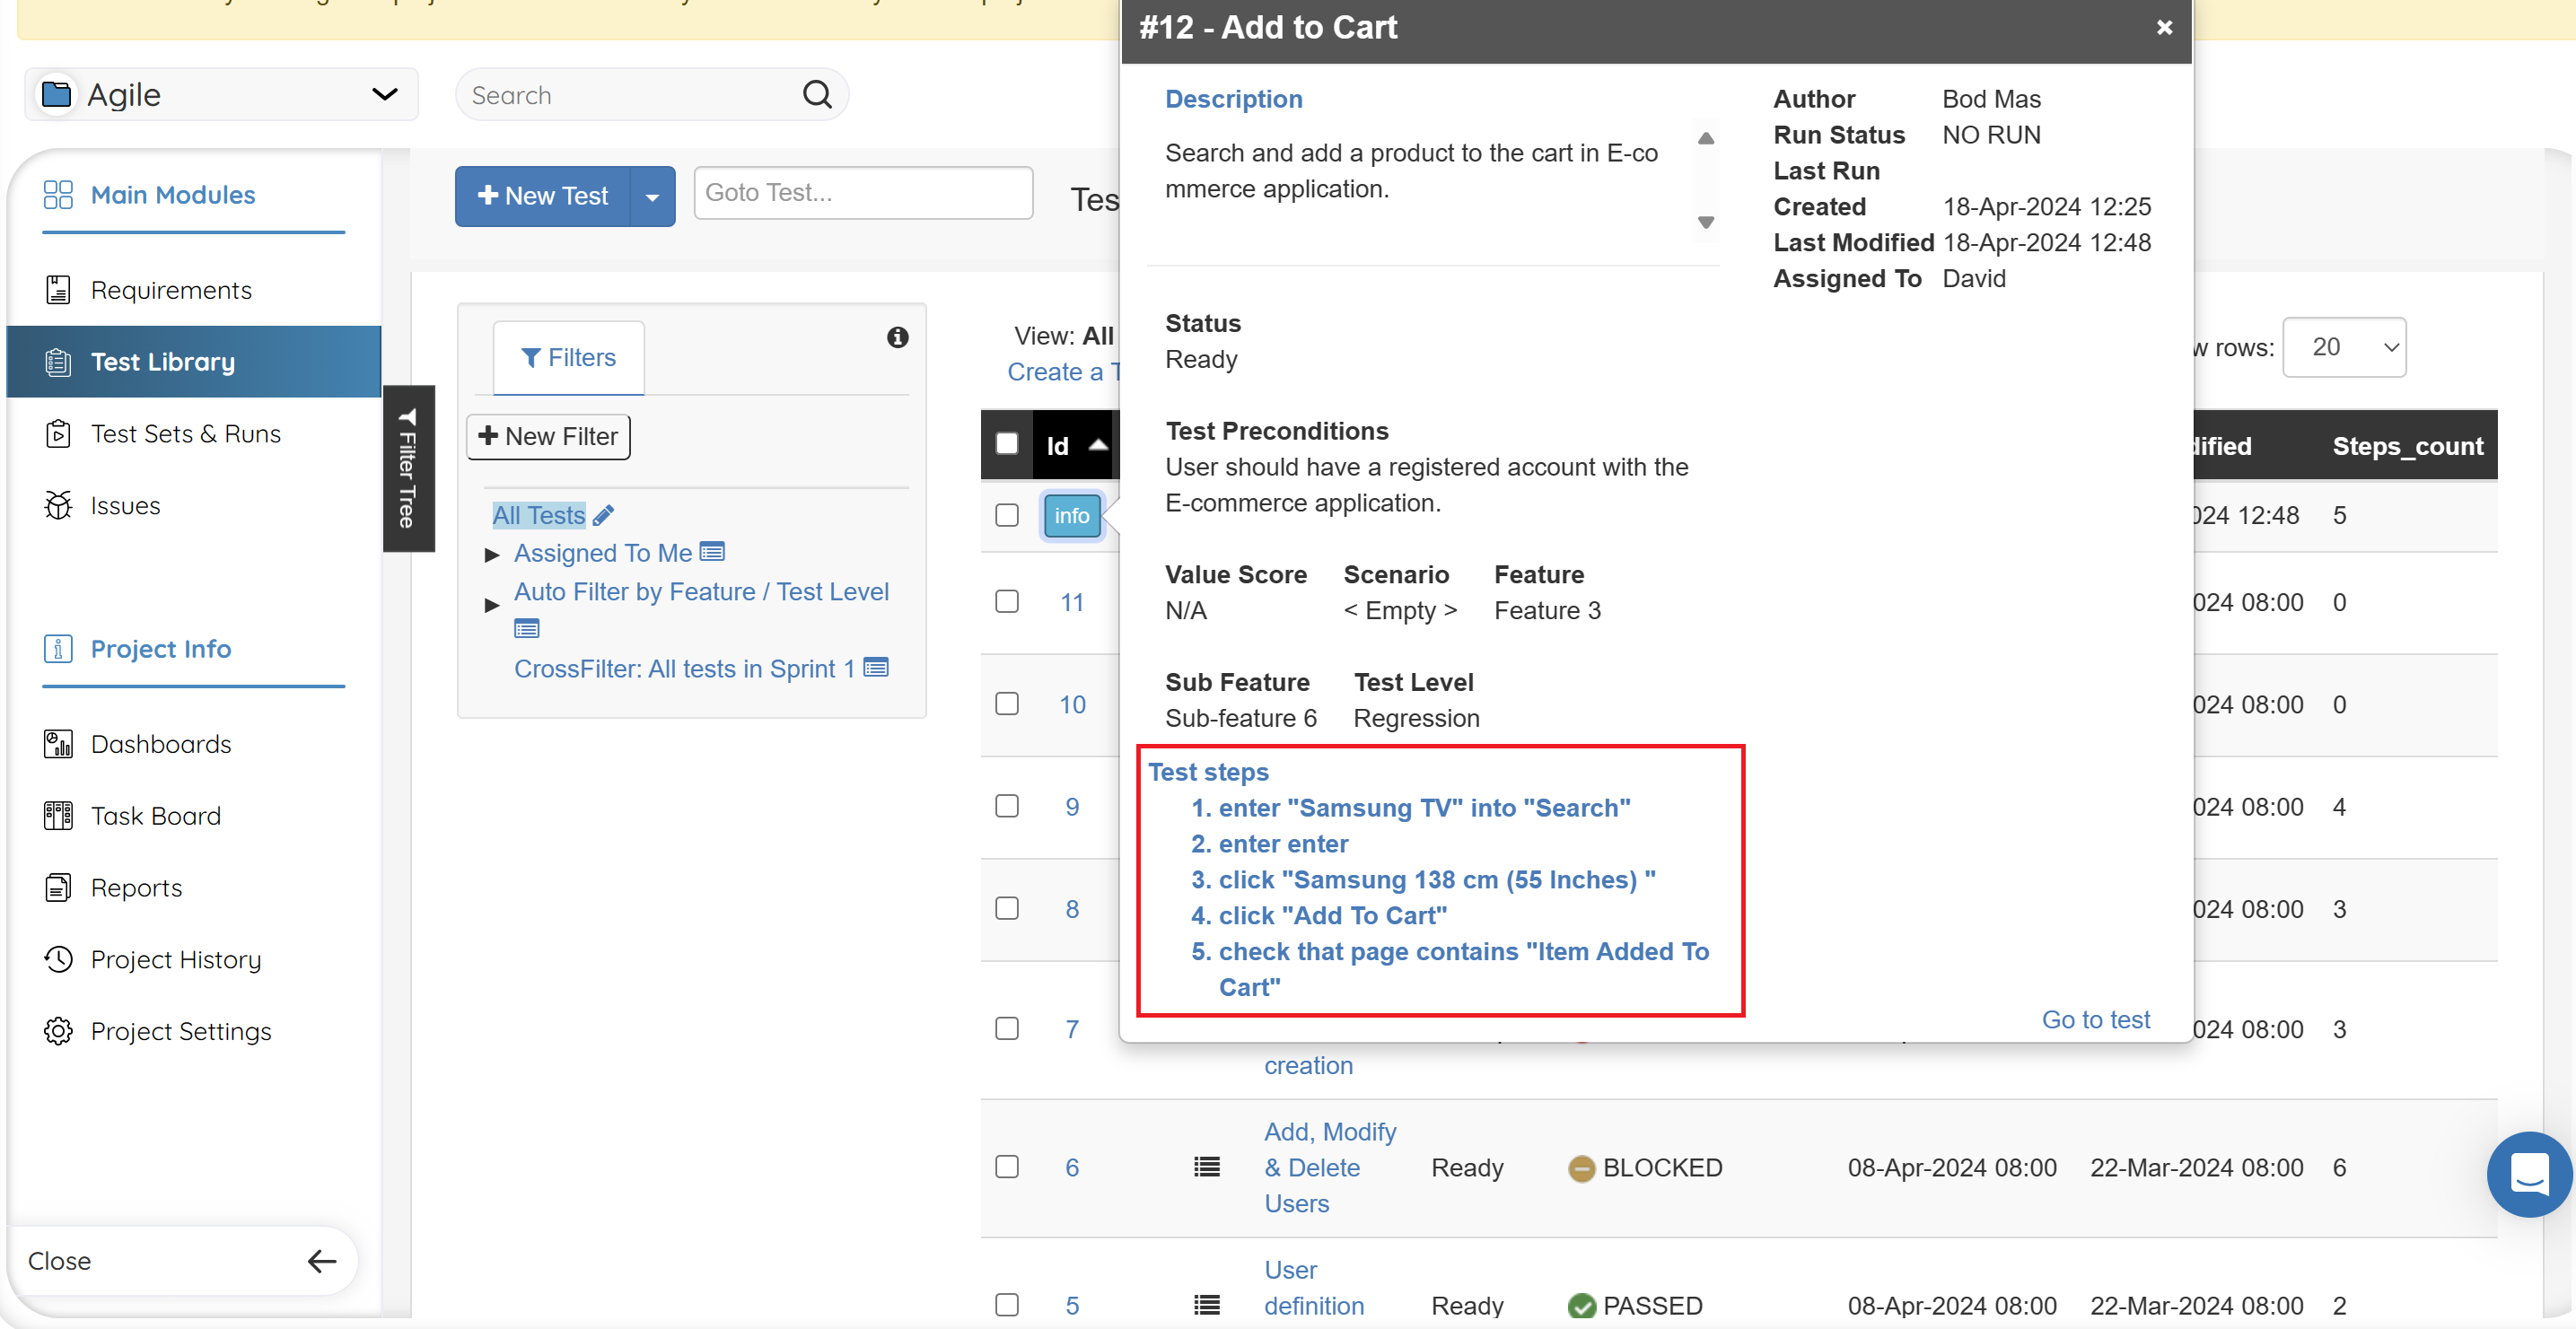Open the New Test dropdown arrow
Viewport: 2576px width, 1329px height.
coord(652,197)
